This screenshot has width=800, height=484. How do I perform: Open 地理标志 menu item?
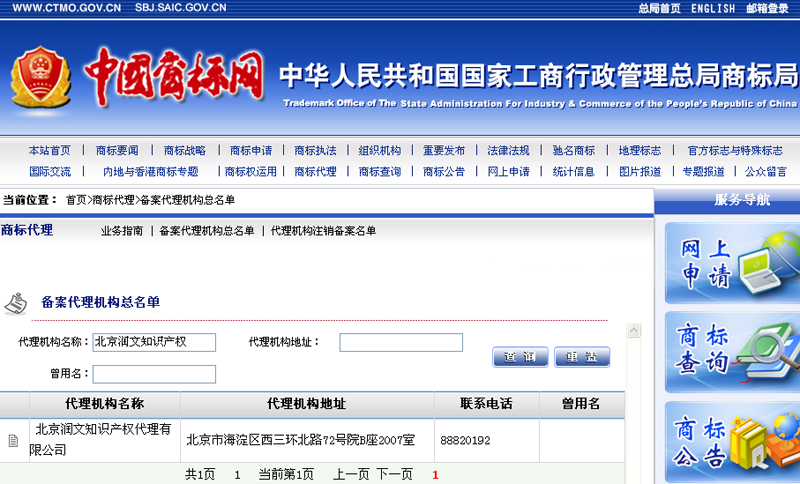[640, 150]
